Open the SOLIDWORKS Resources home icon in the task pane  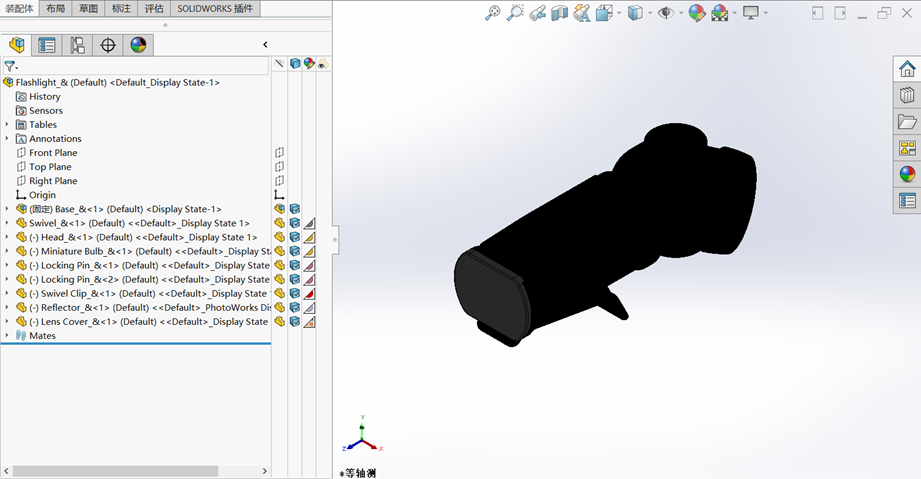[x=907, y=69]
